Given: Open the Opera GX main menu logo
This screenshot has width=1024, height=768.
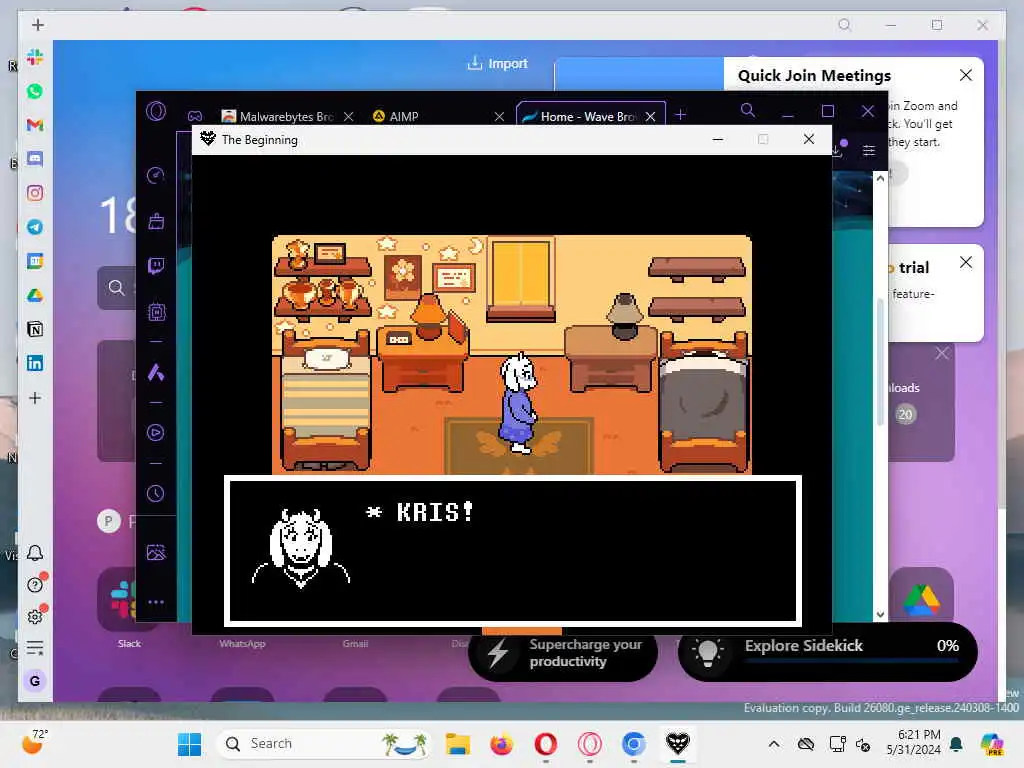Looking at the screenshot, I should [x=156, y=111].
